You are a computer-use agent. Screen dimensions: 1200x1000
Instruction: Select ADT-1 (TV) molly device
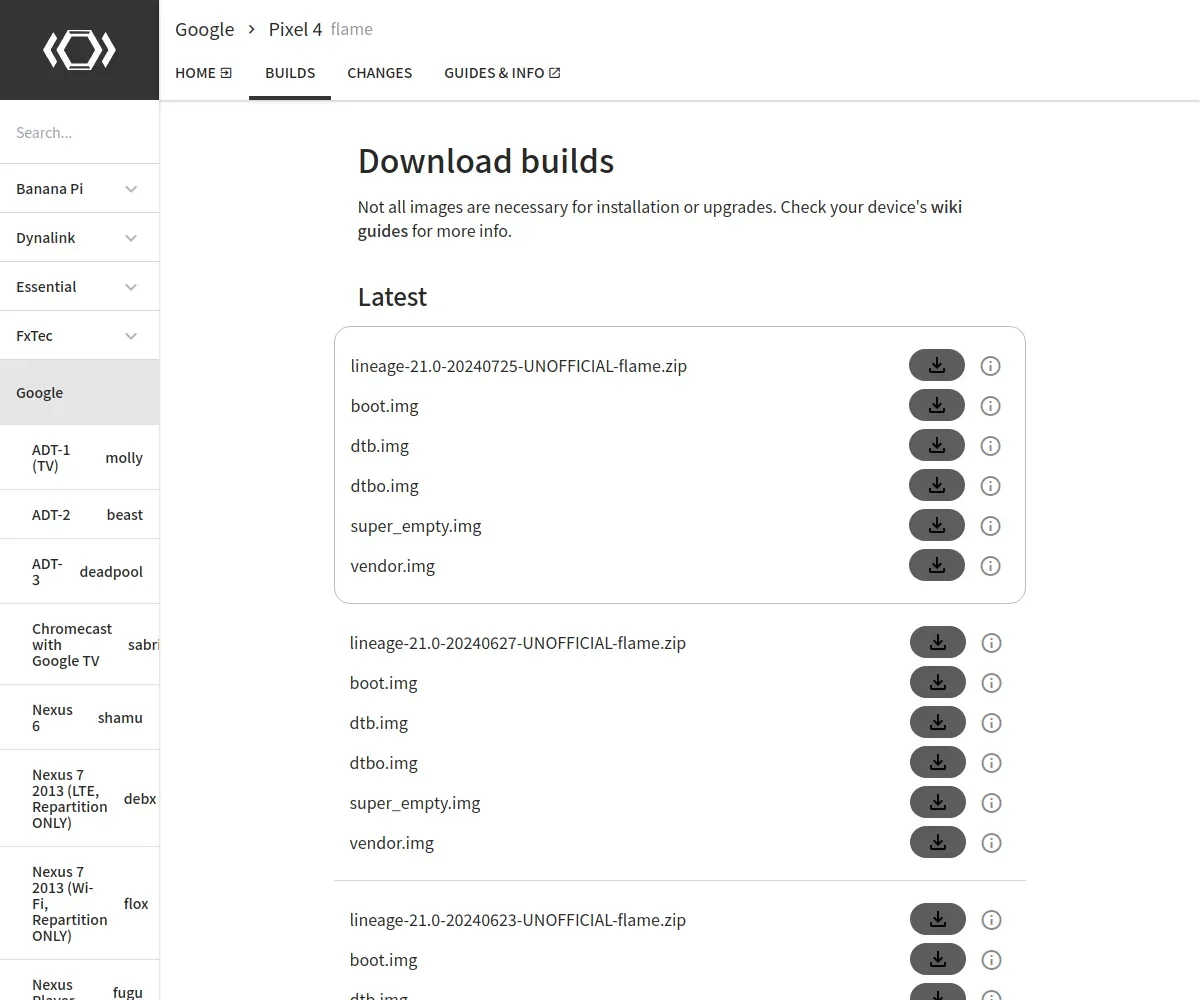click(x=79, y=457)
